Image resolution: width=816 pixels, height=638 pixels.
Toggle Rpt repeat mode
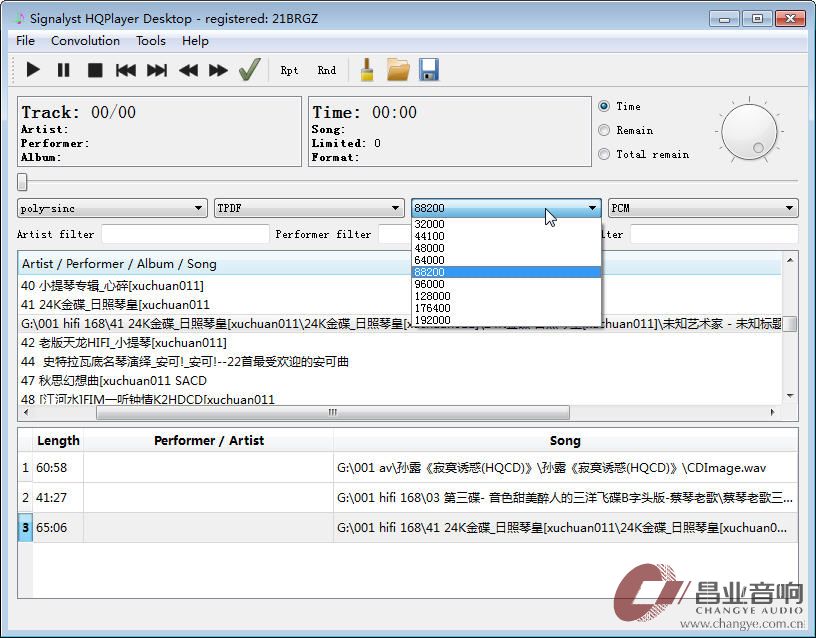tap(289, 70)
